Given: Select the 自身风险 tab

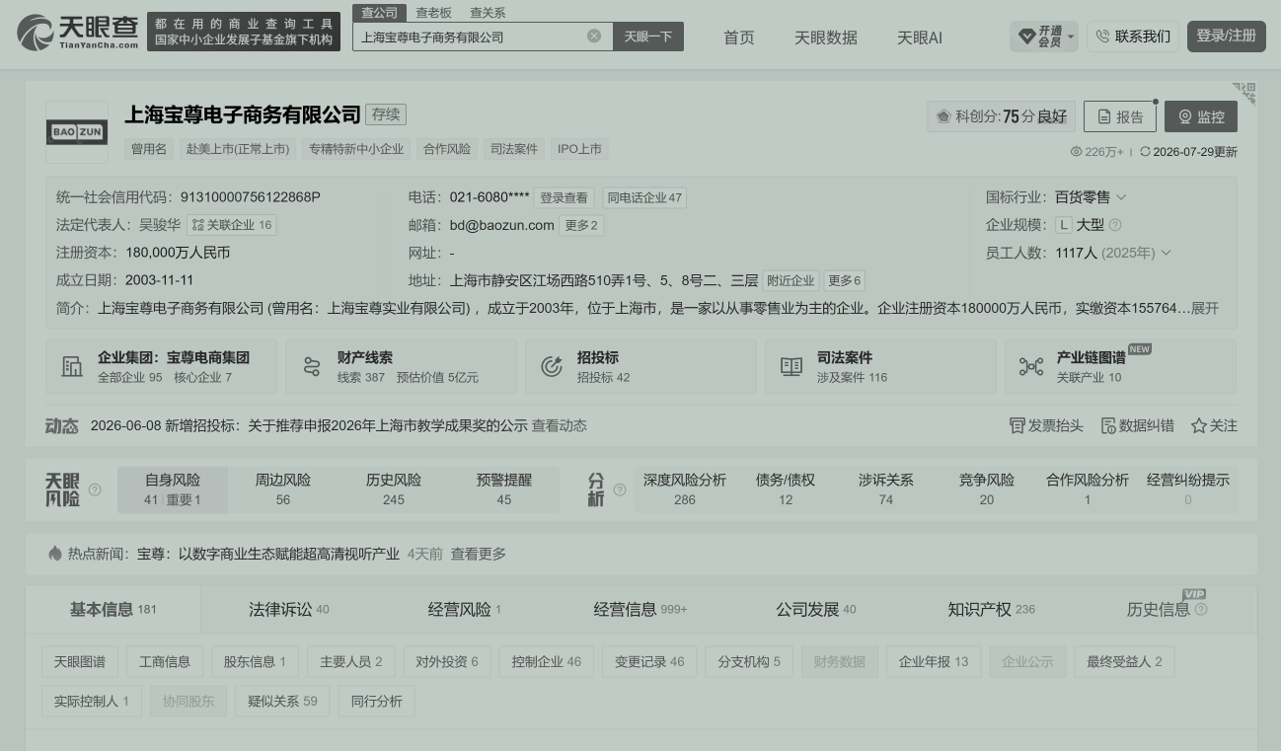Looking at the screenshot, I should point(172,490).
